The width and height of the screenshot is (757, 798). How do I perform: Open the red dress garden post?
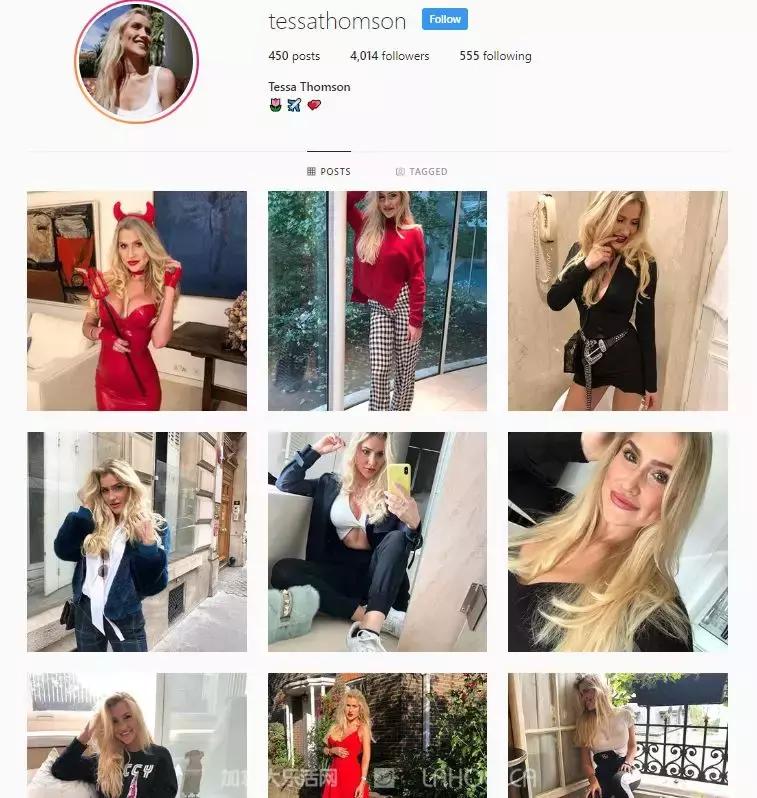[377, 735]
